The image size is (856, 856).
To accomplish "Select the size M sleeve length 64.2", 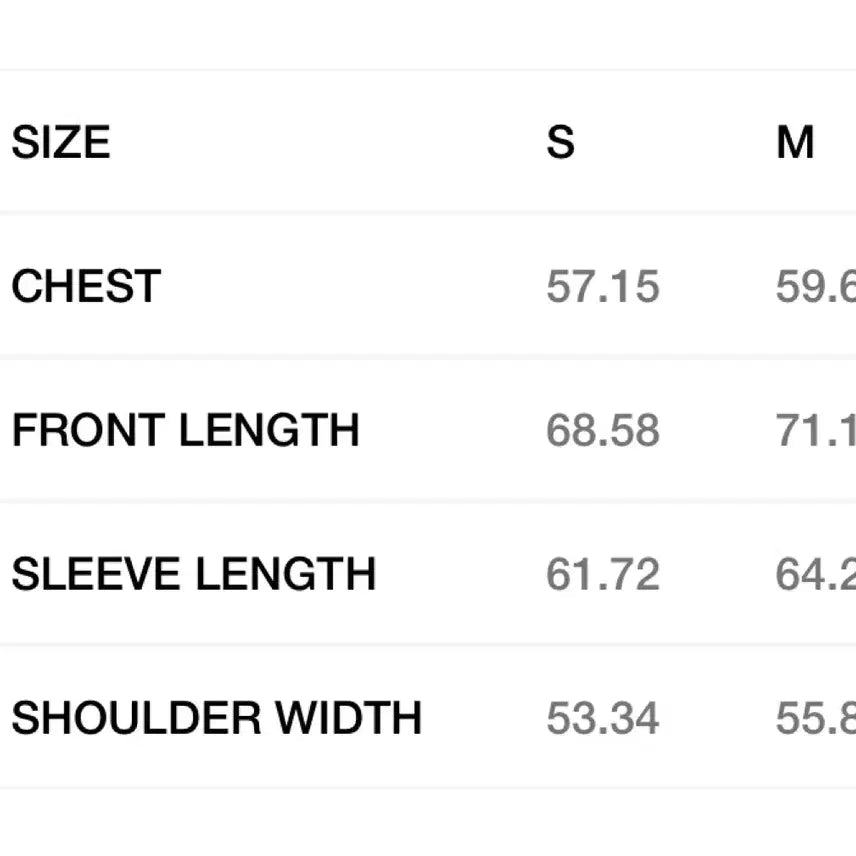I will (816, 574).
